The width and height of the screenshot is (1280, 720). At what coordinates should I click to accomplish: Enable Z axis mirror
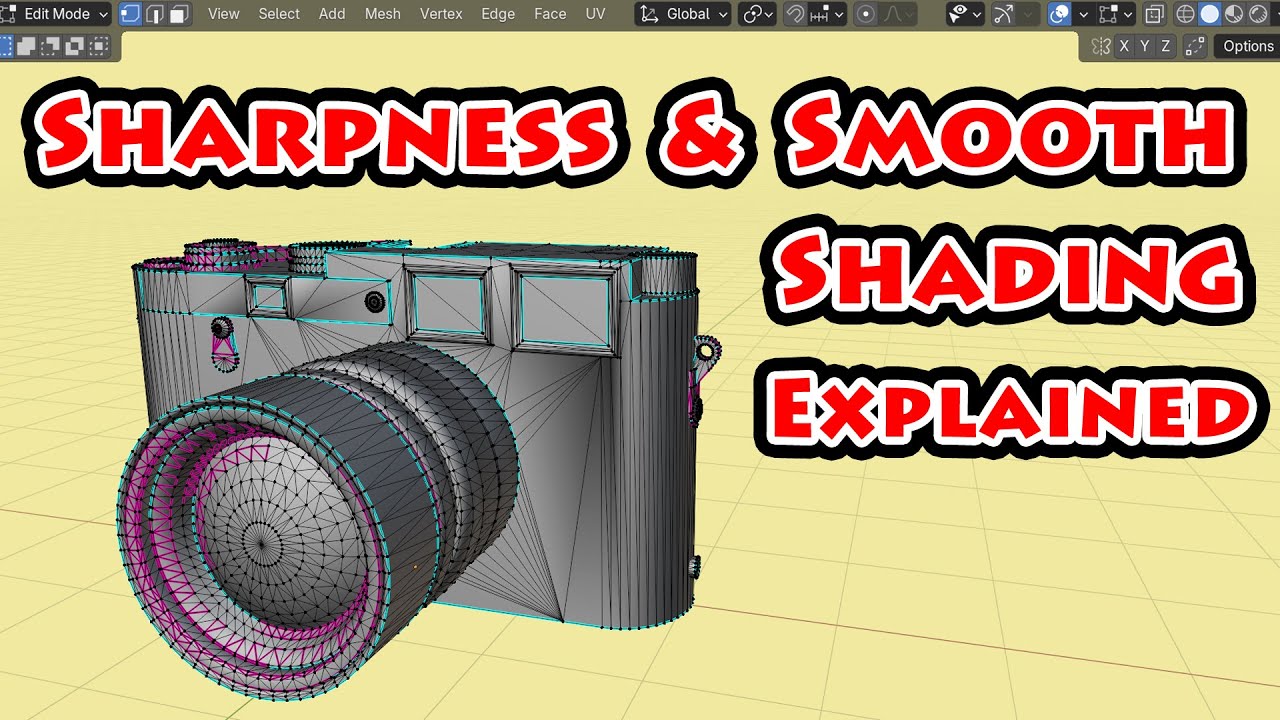pyautogui.click(x=1165, y=46)
